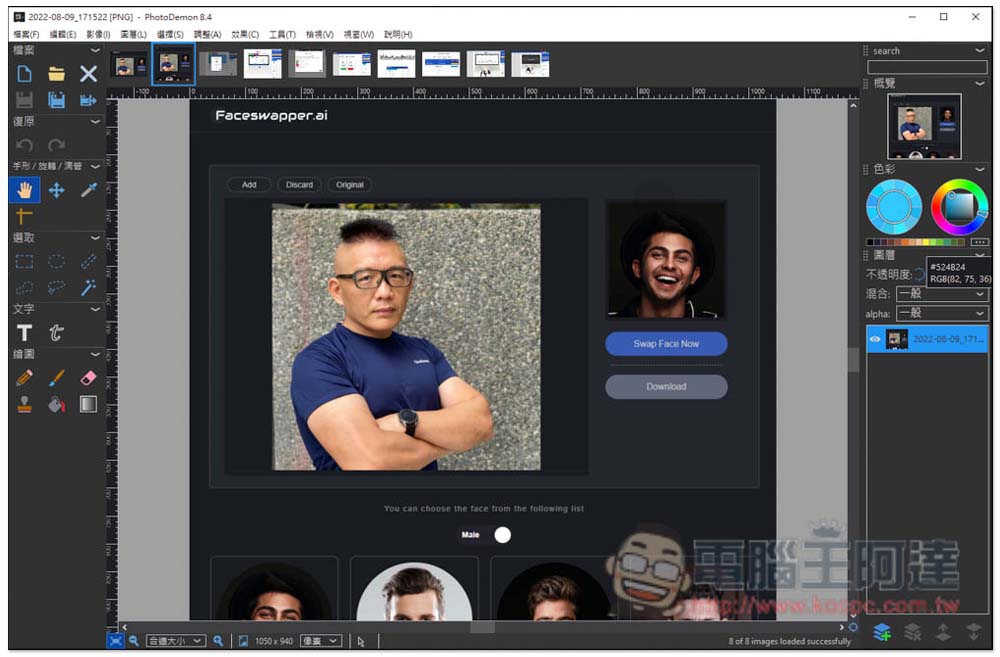Select the Paint bucket fill tool
Viewport: 1000px width, 657px height.
point(56,404)
